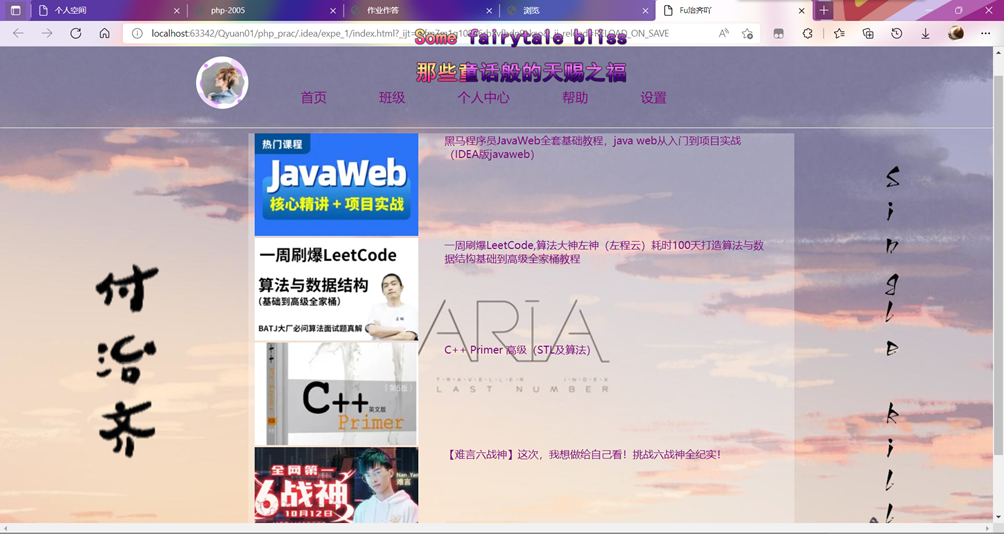Open the 黑马程序员JavaWeb course title link
Screen dimensions: 1004x534
tap(592, 147)
